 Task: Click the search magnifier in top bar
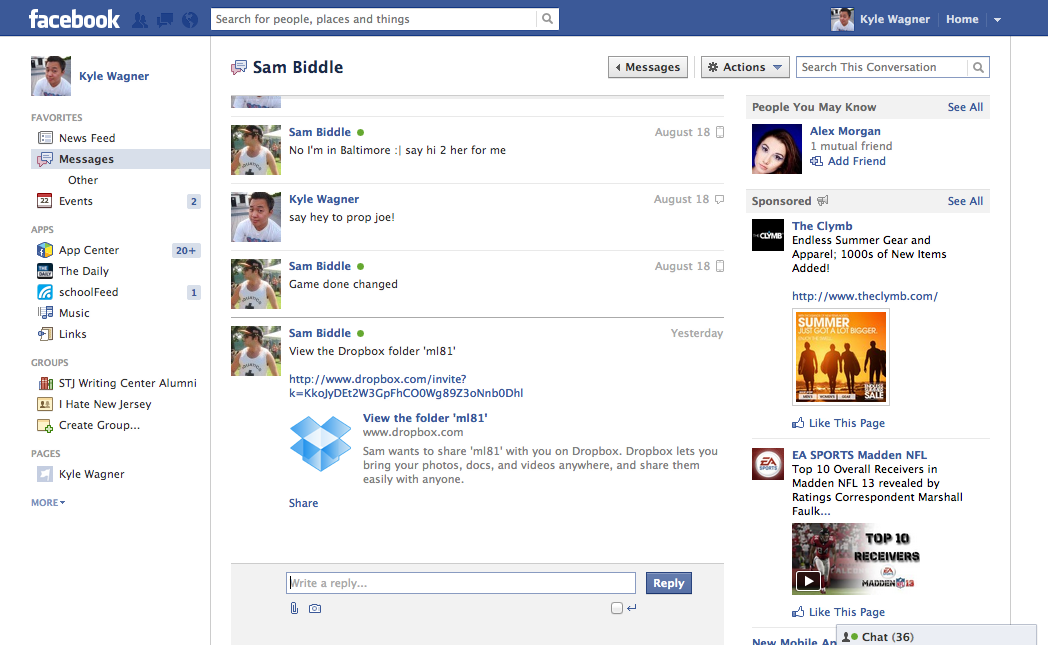(547, 19)
